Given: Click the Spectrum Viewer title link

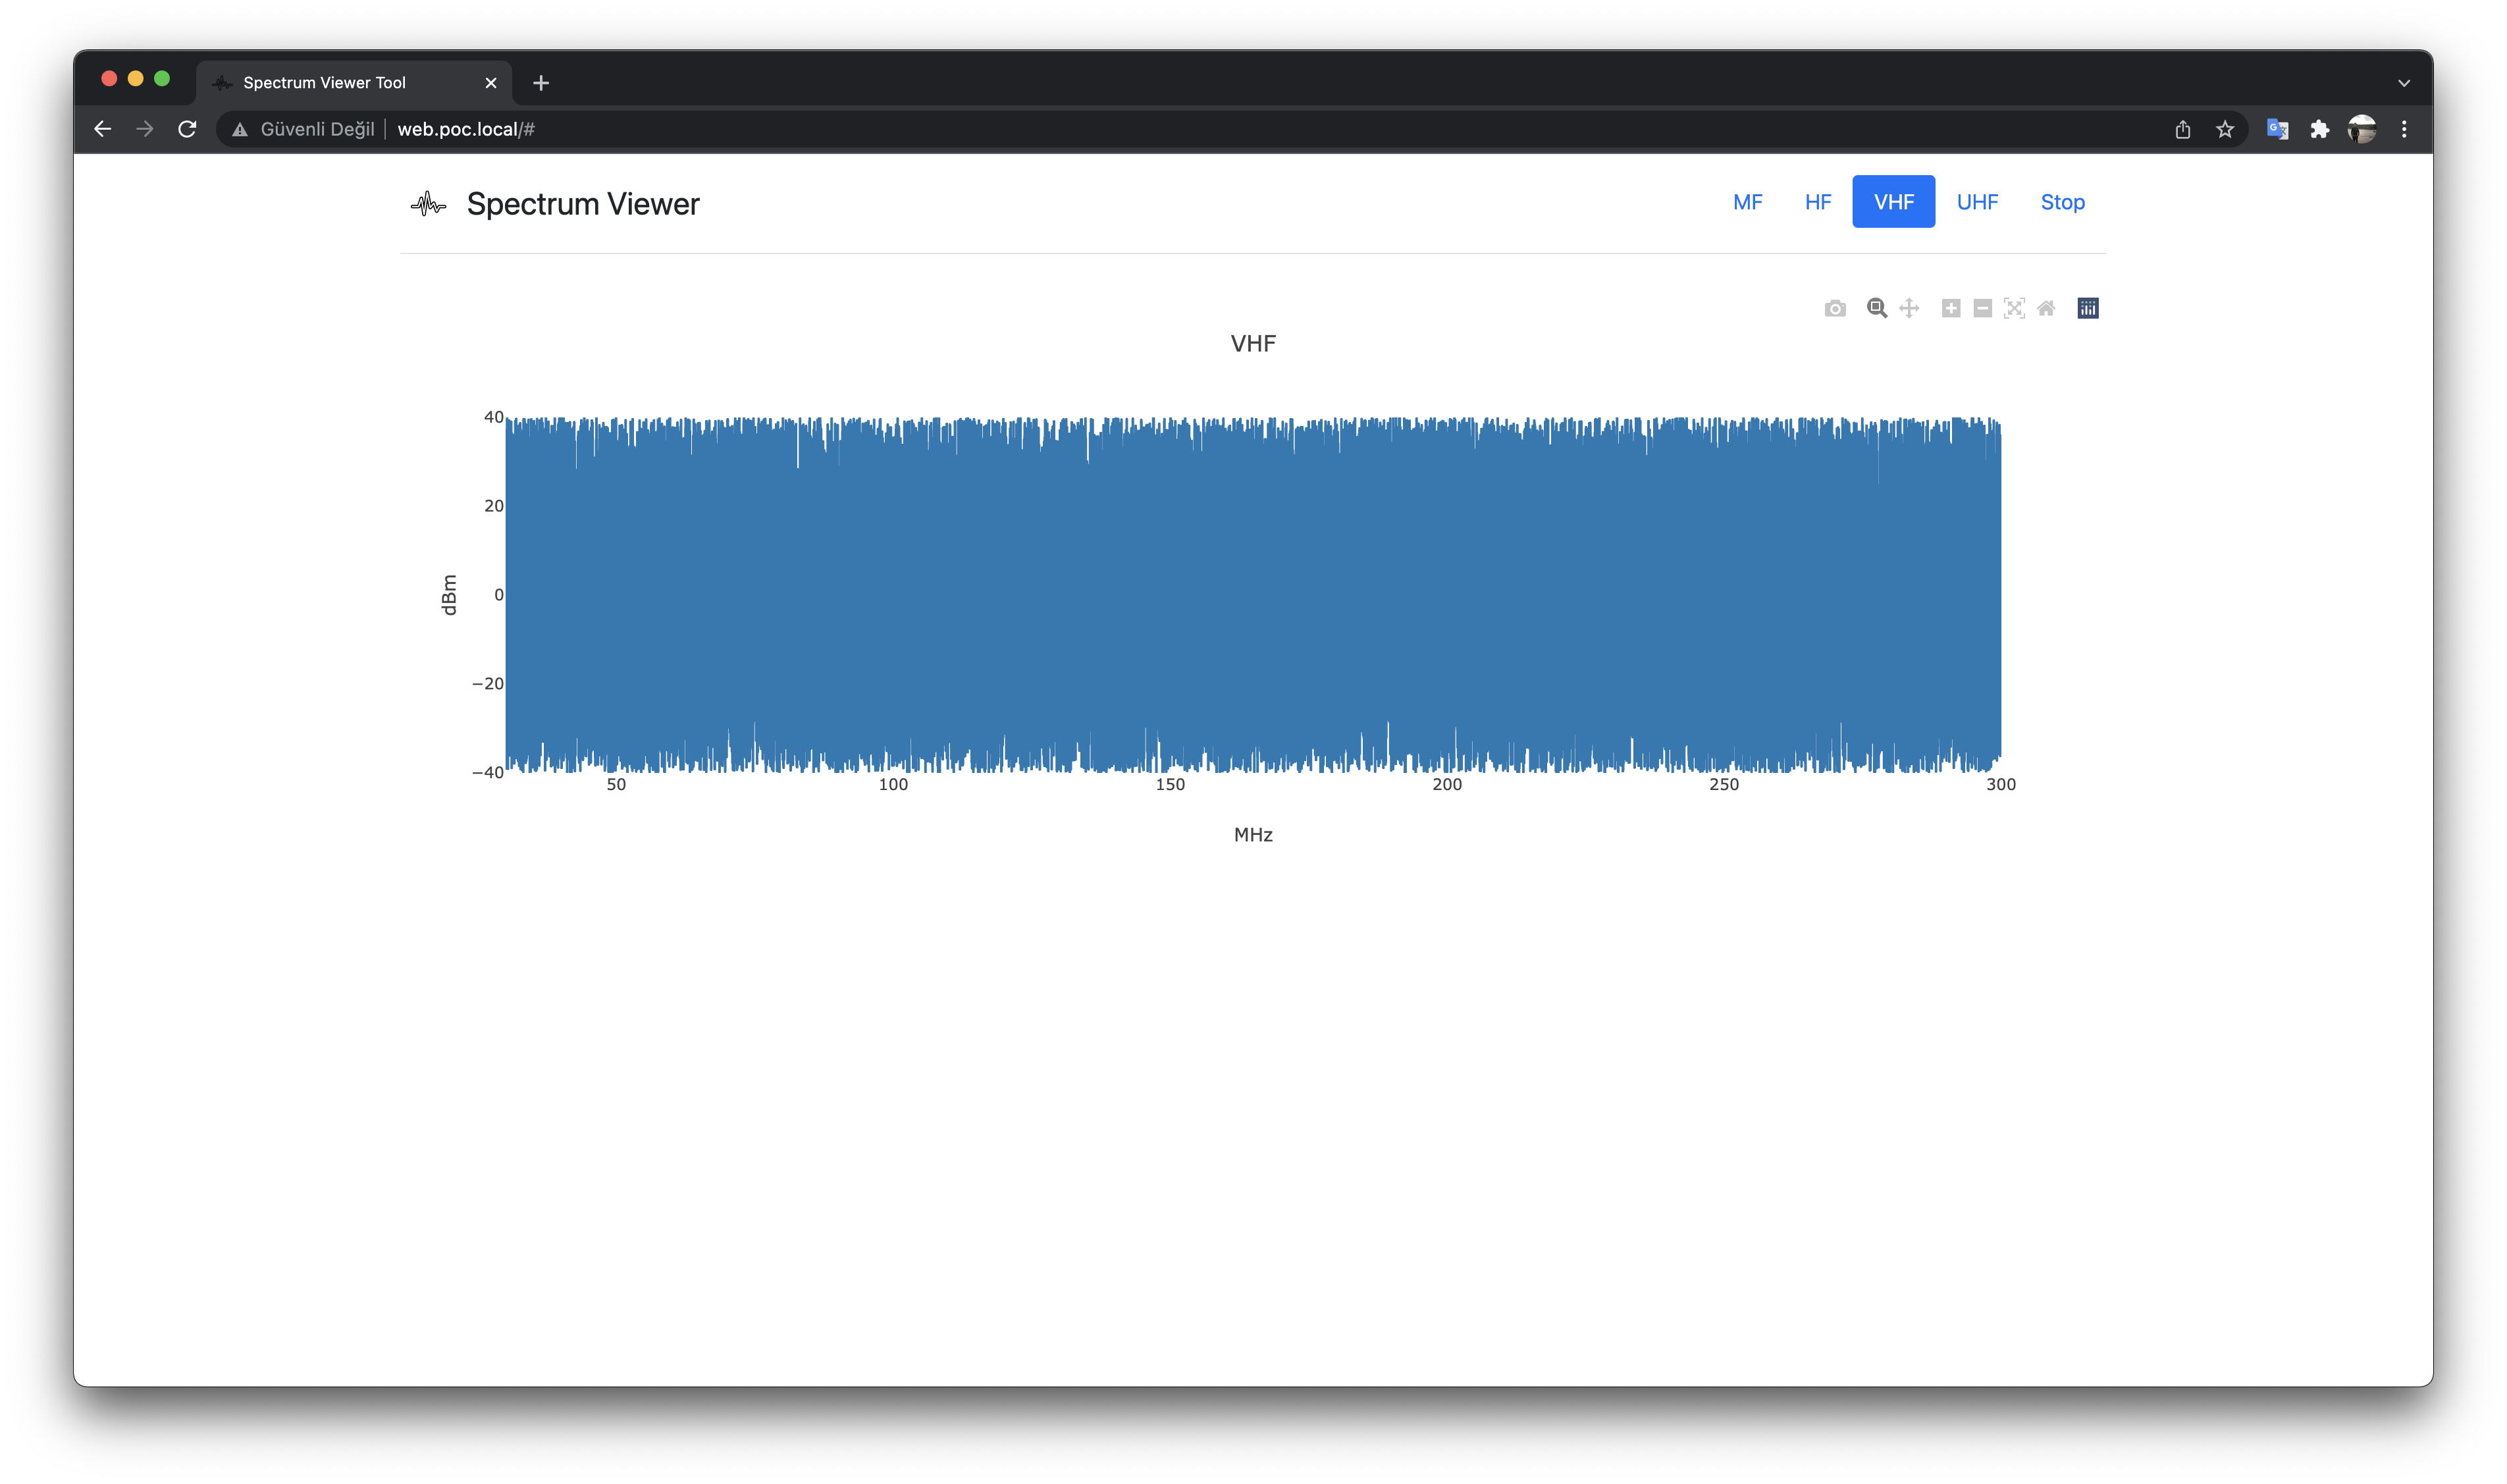Looking at the screenshot, I should pyautogui.click(x=582, y=204).
